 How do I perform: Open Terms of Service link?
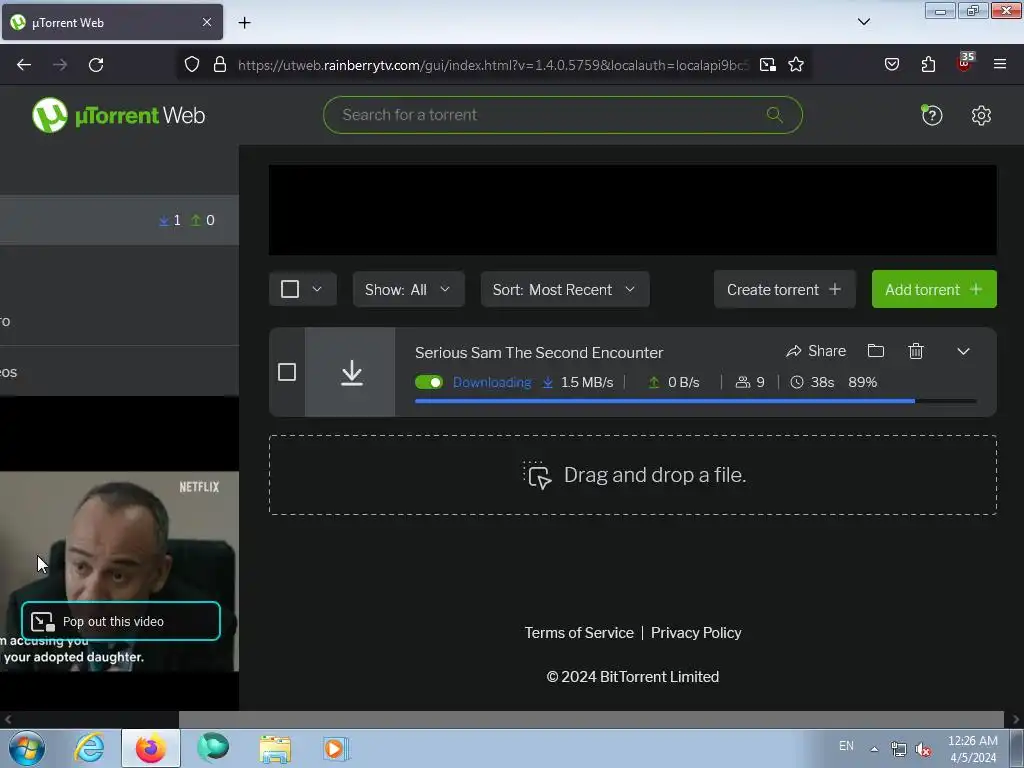[x=579, y=633]
